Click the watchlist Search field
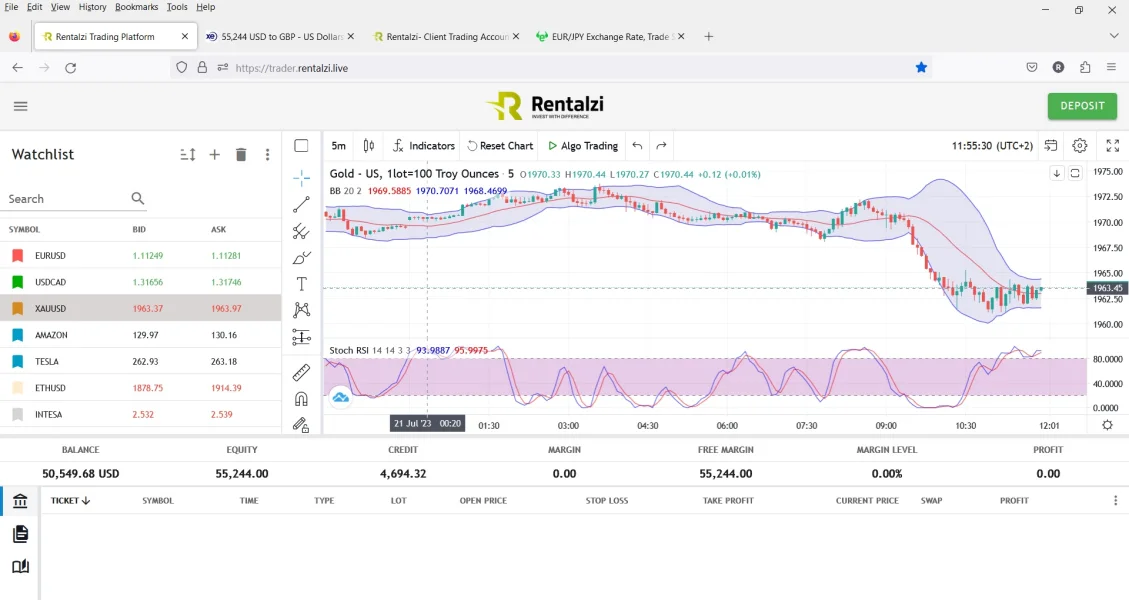 (x=67, y=199)
